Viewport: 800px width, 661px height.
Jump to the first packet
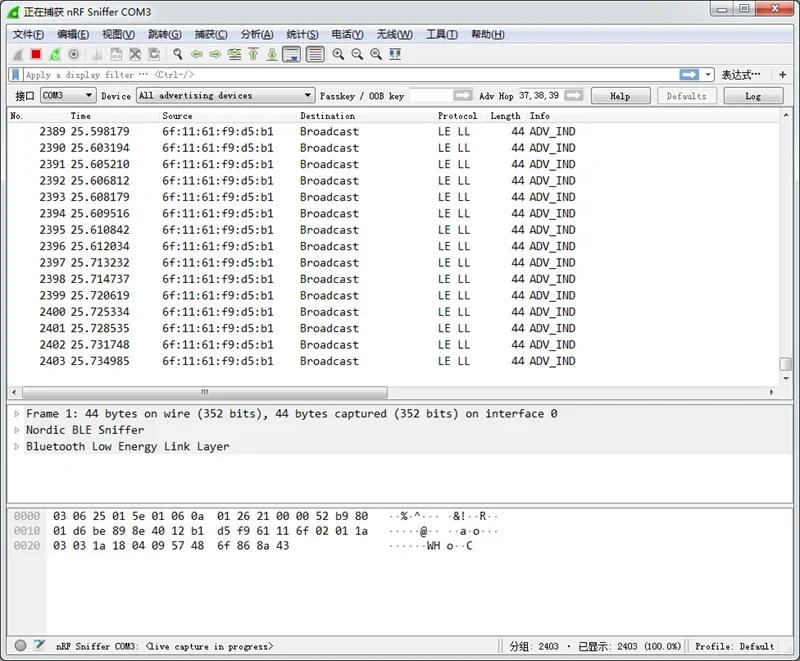253,54
